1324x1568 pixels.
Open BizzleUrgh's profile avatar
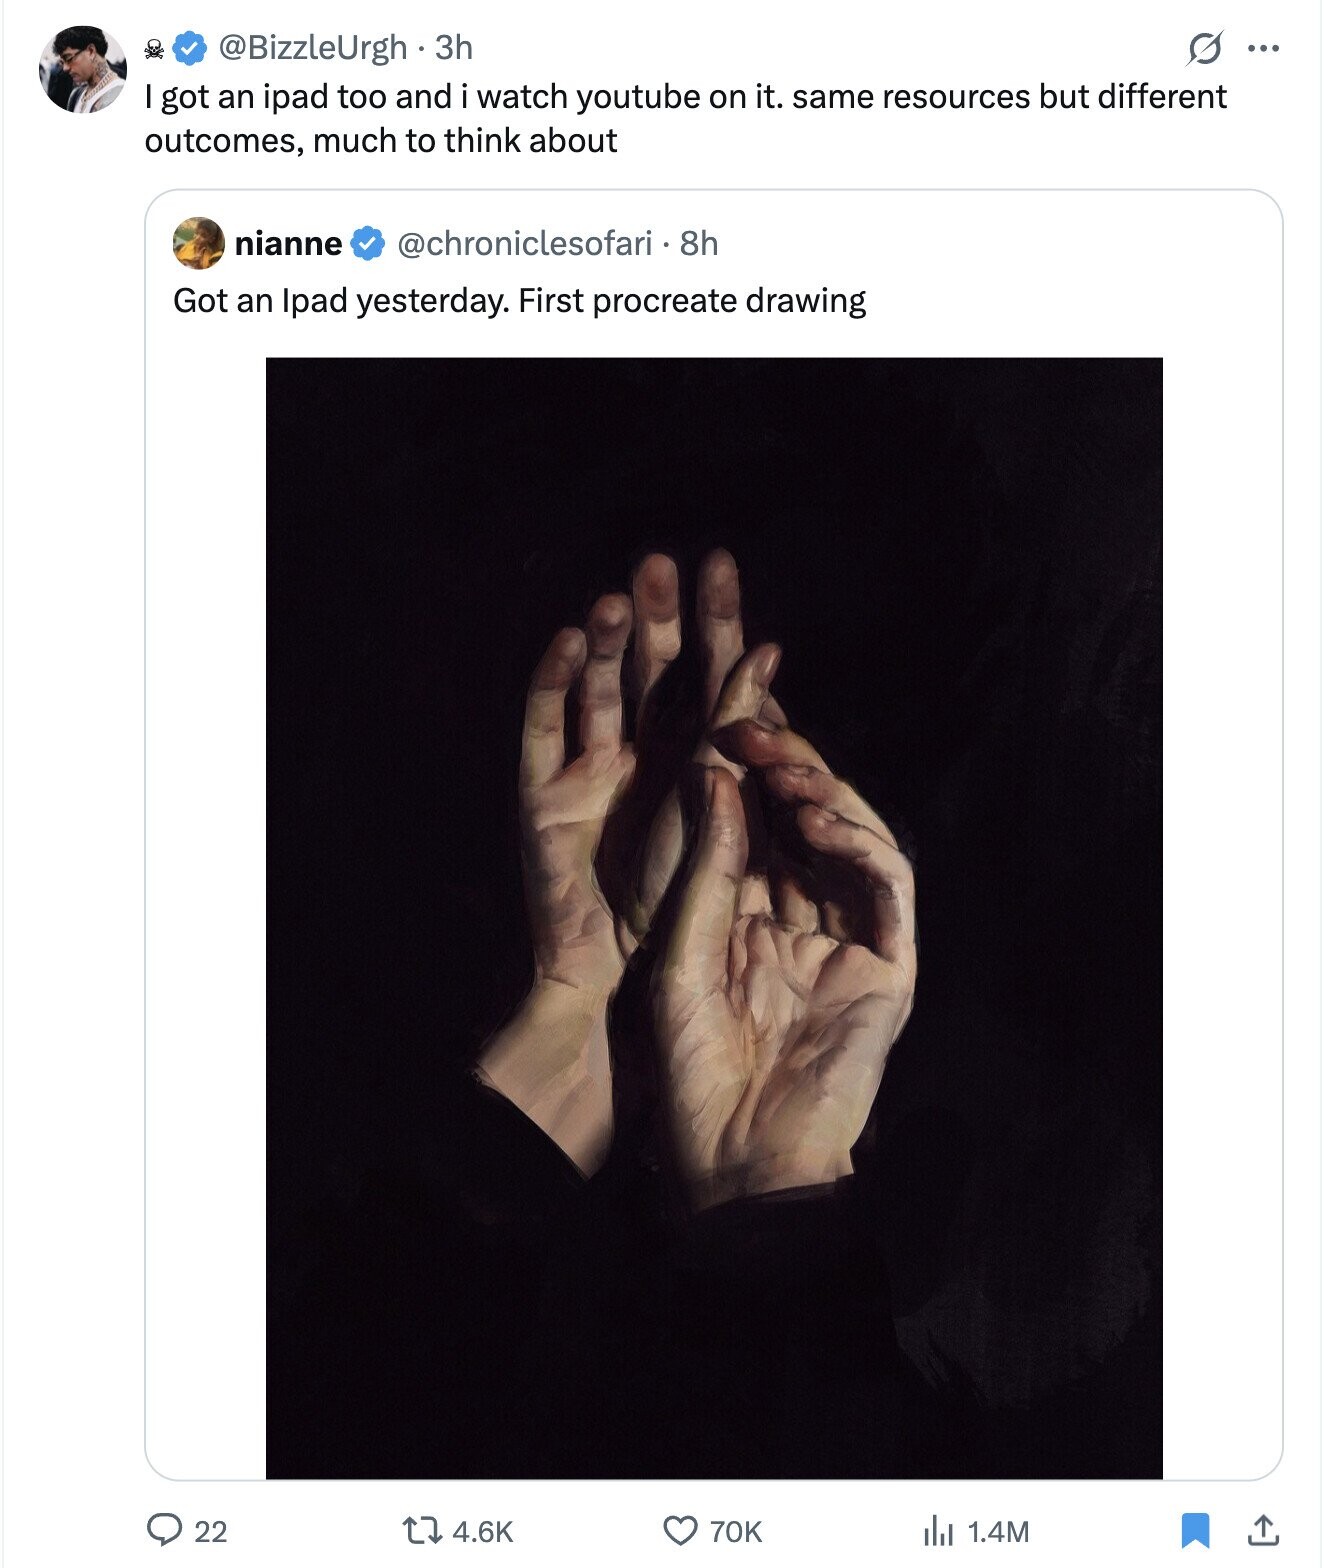point(83,70)
